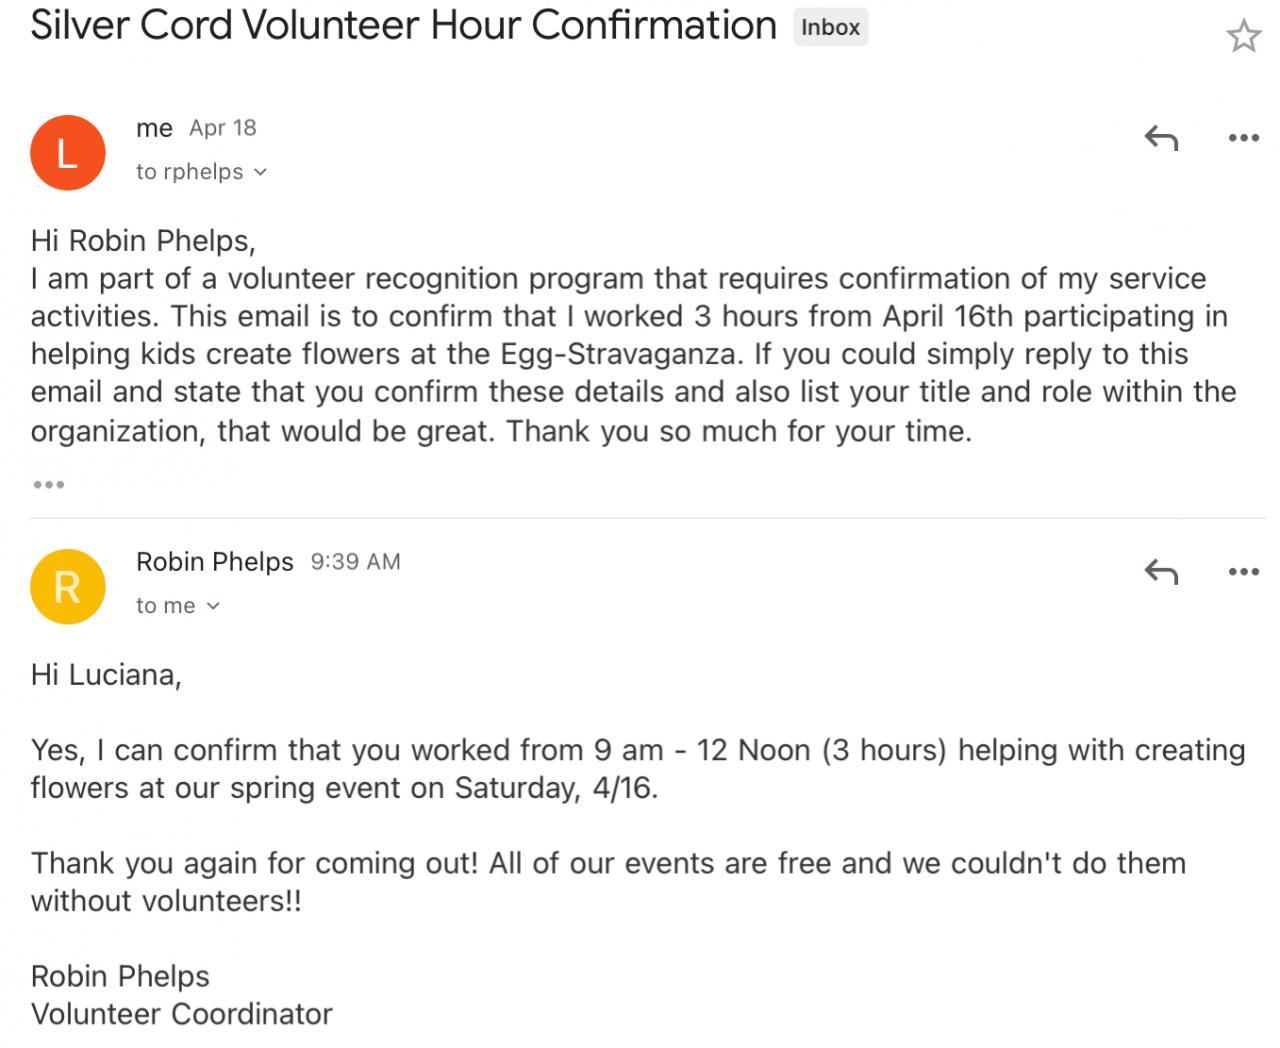Click sender name Robin Phelps

pyautogui.click(x=214, y=562)
